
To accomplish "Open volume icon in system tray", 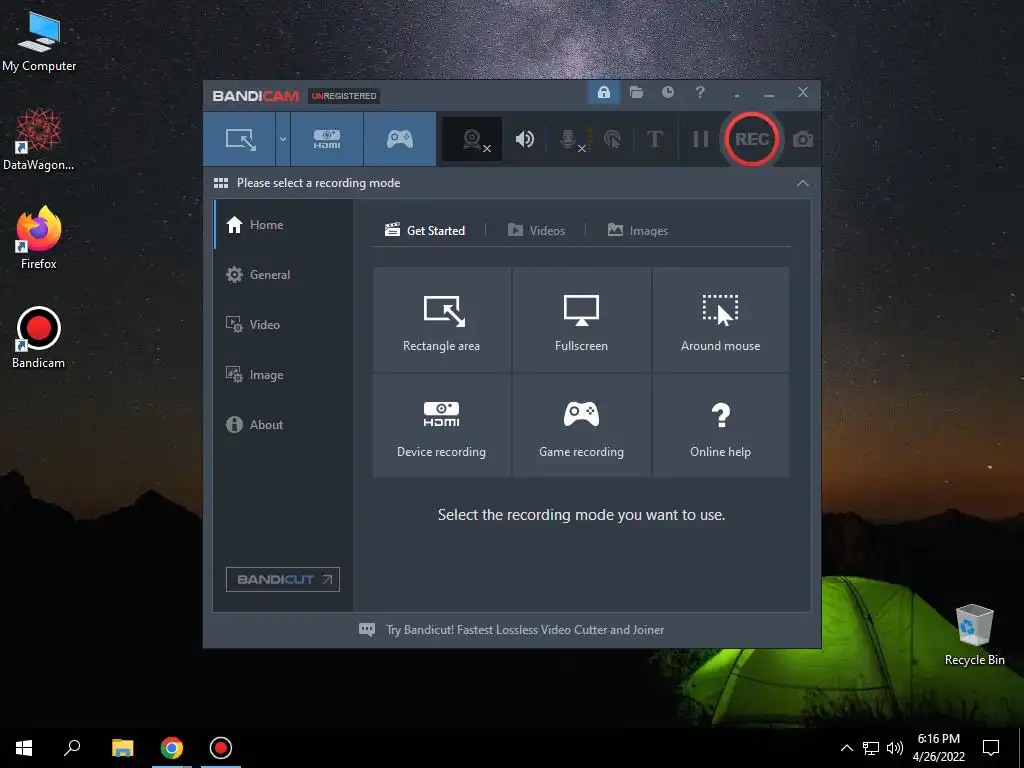I will point(895,748).
